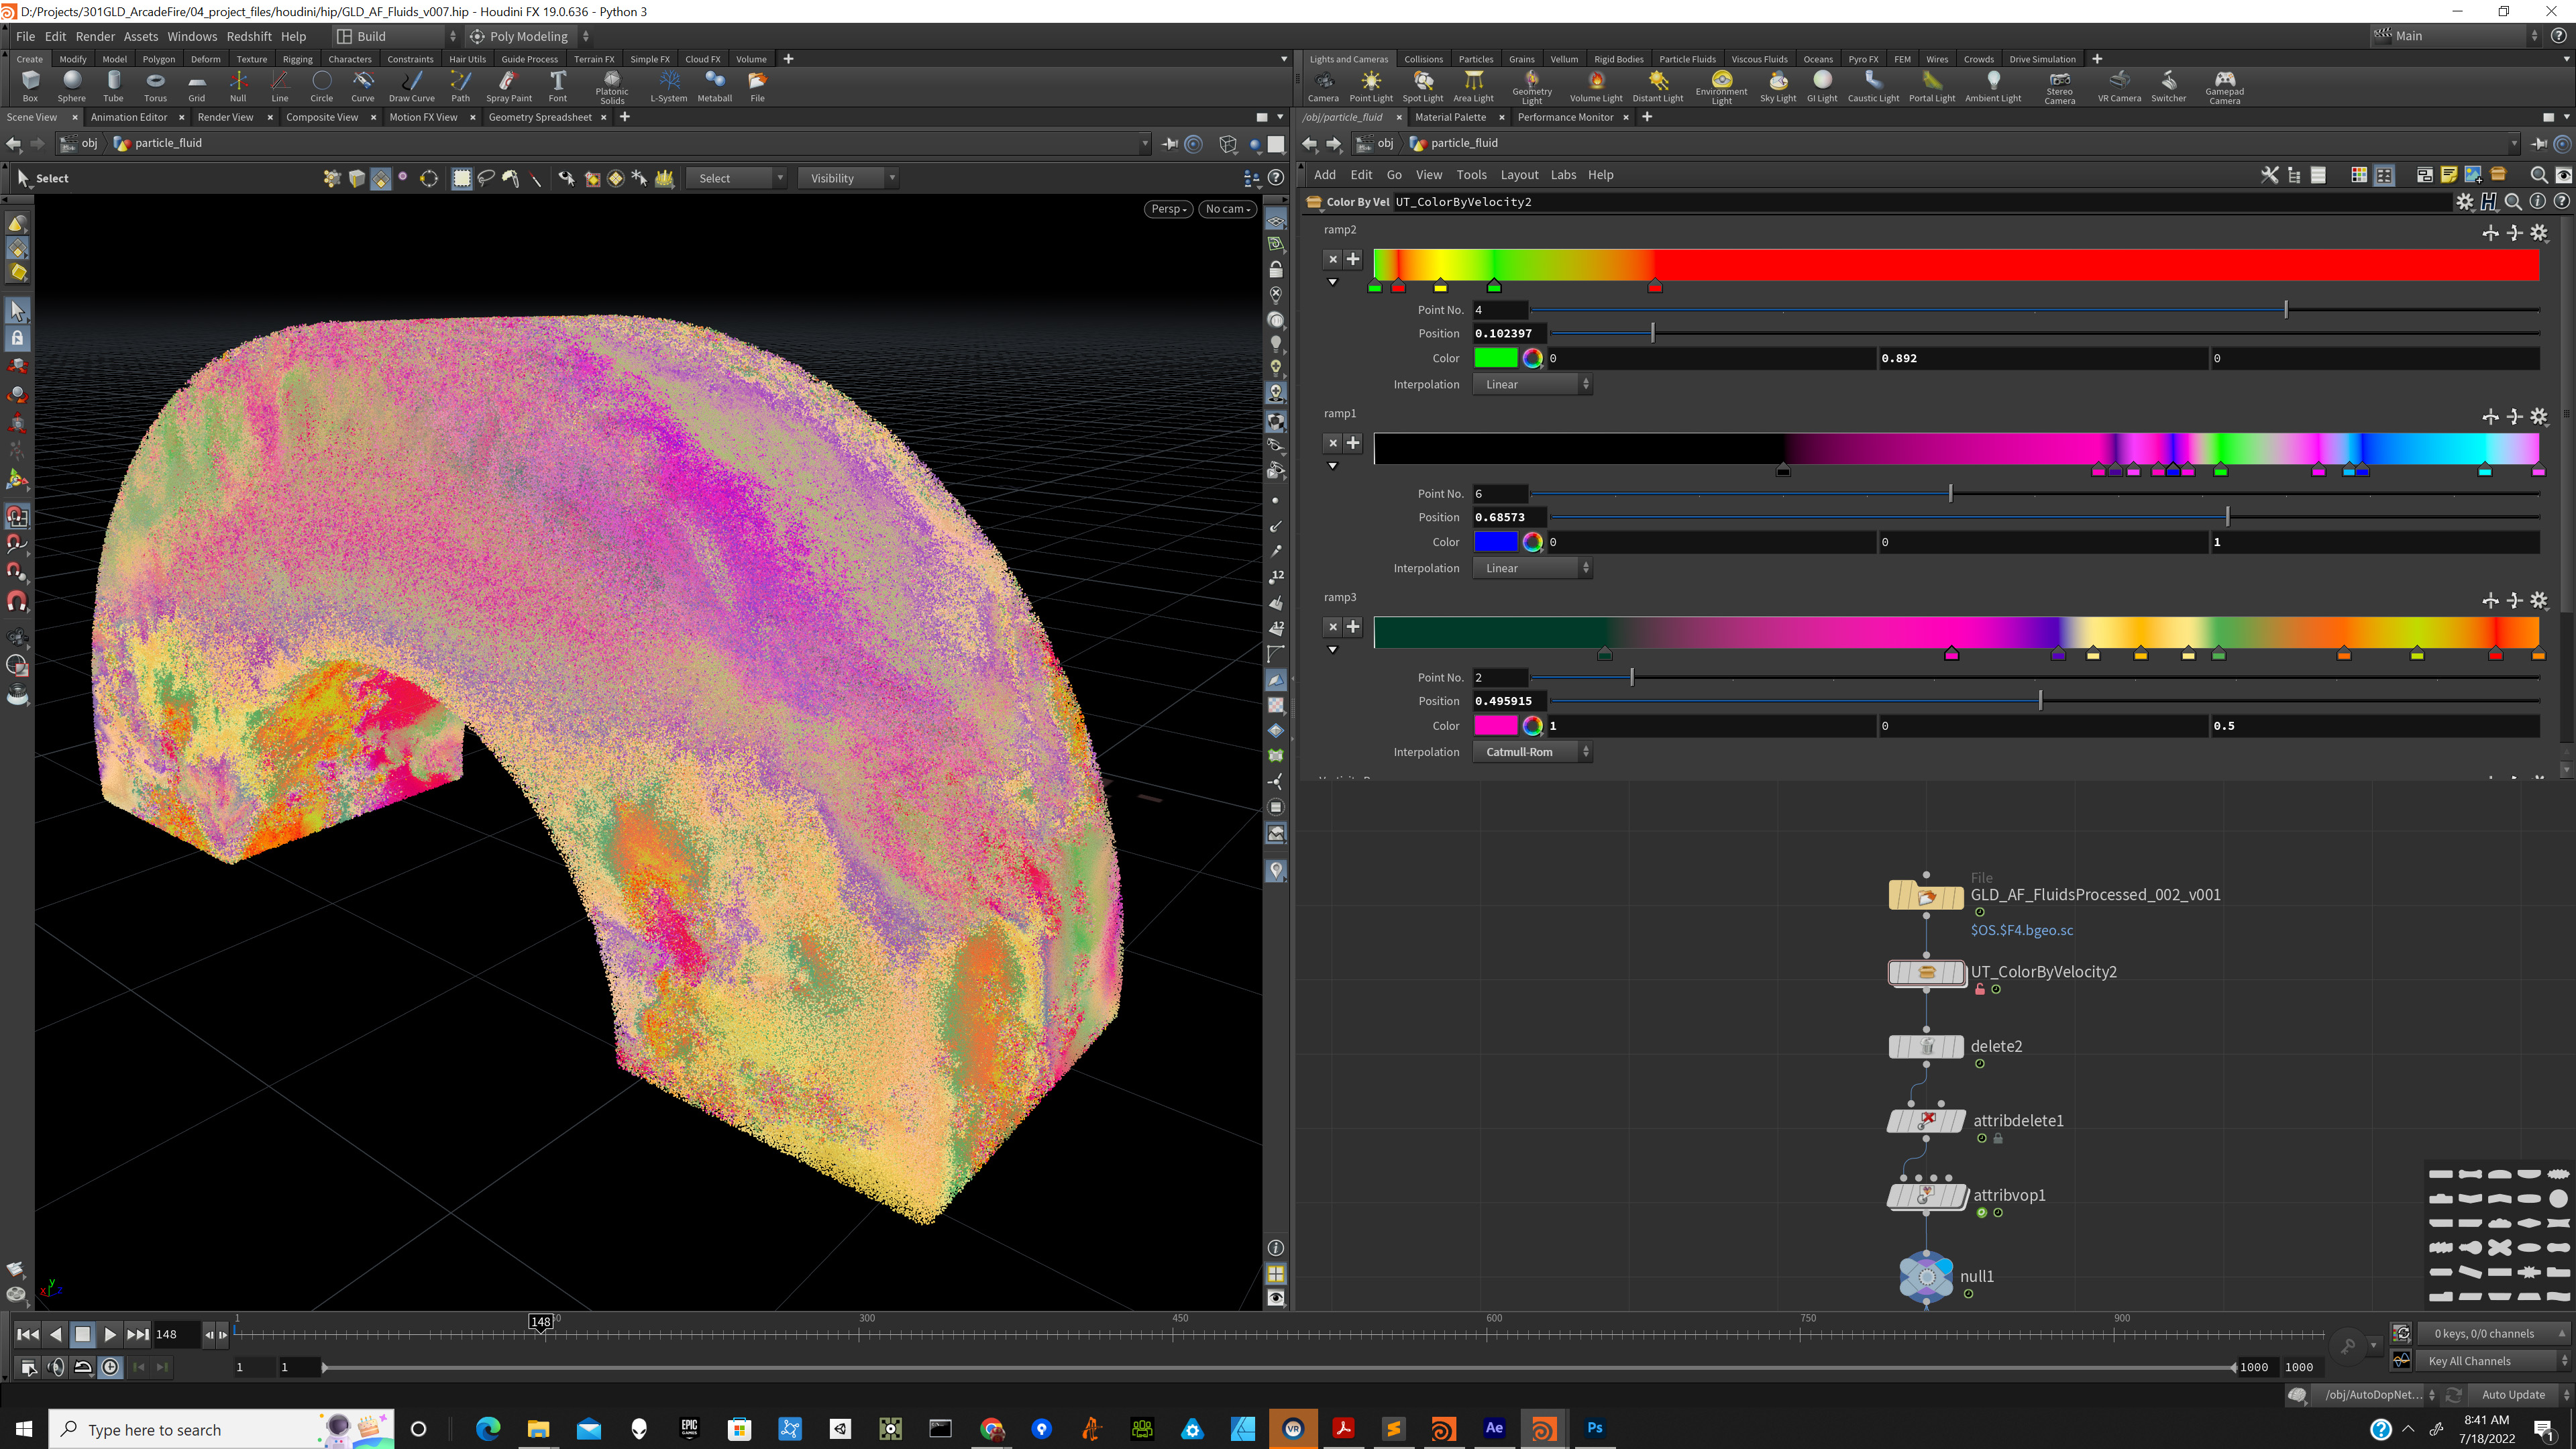Add a Gamepad Camera
This screenshot has width=2576, height=1449.
tap(2224, 87)
